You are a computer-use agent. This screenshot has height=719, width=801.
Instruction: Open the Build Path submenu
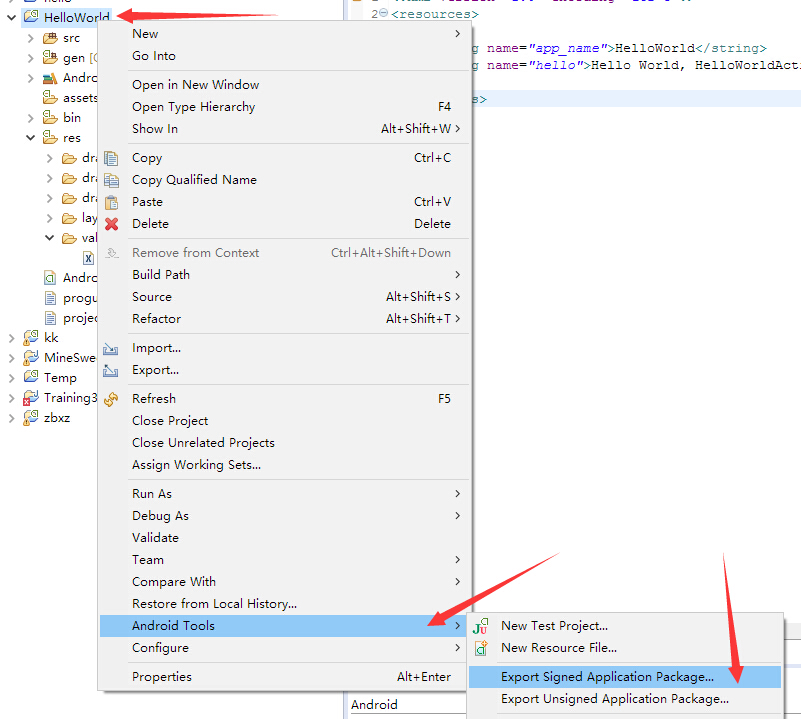(161, 275)
